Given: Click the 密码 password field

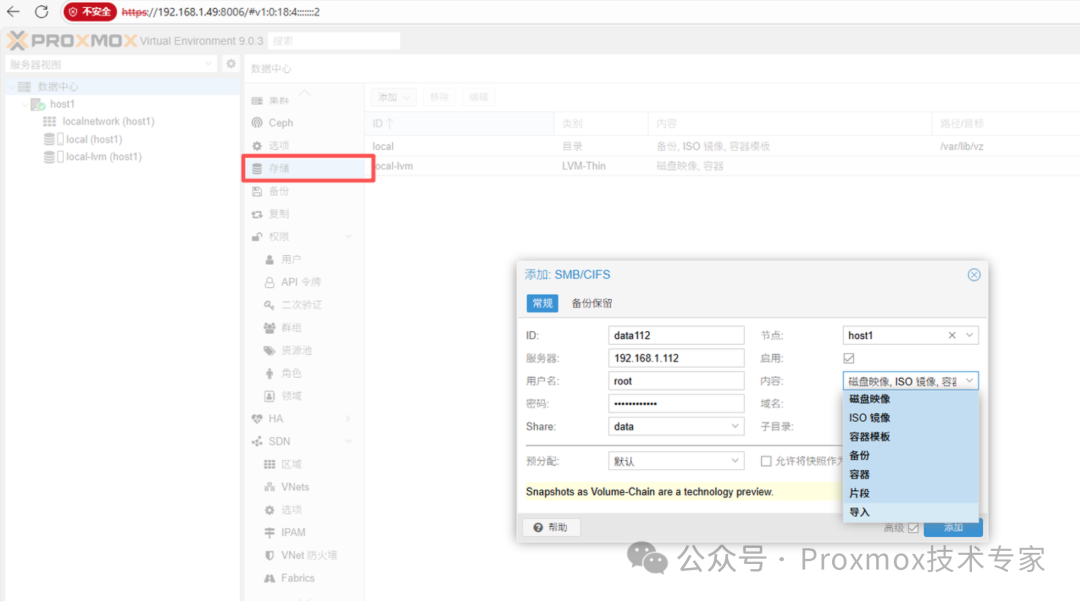Looking at the screenshot, I should click(676, 404).
